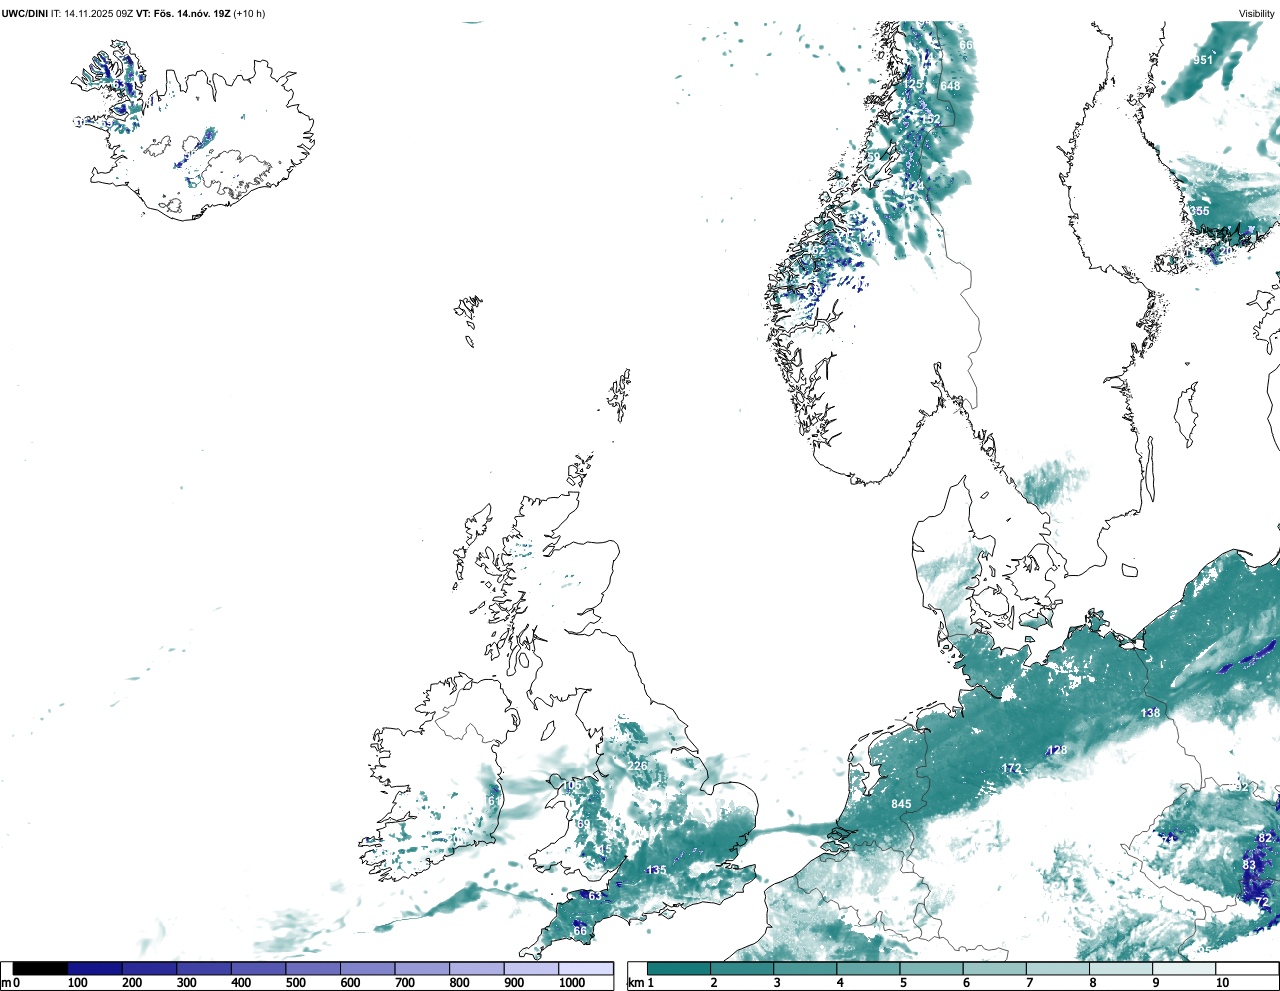Click the '226' value over northern England
Screen dimensions: 1280x991
click(x=637, y=766)
